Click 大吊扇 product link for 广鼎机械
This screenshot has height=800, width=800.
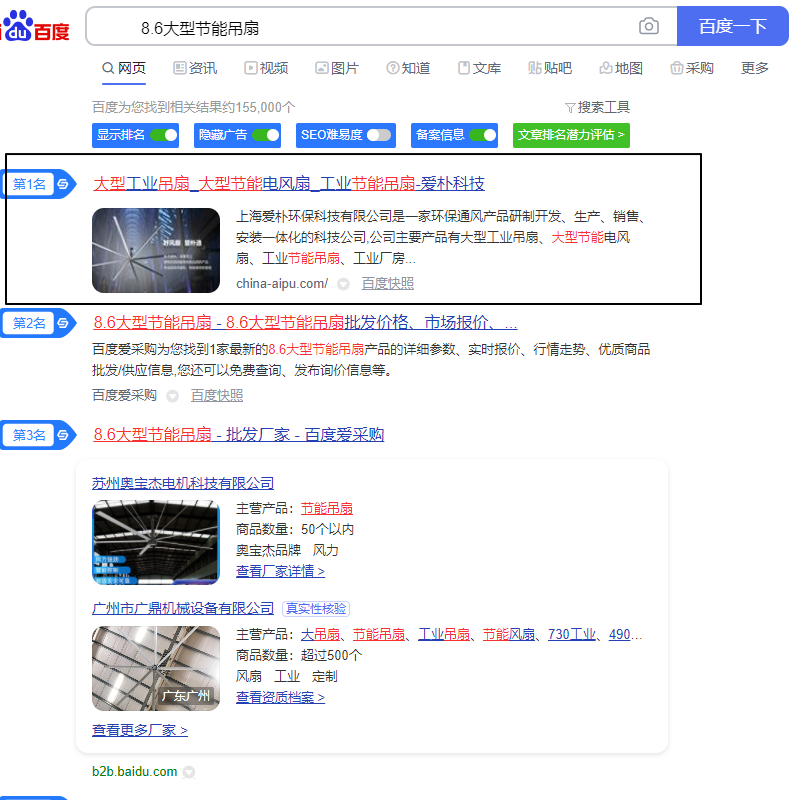pyautogui.click(x=320, y=635)
